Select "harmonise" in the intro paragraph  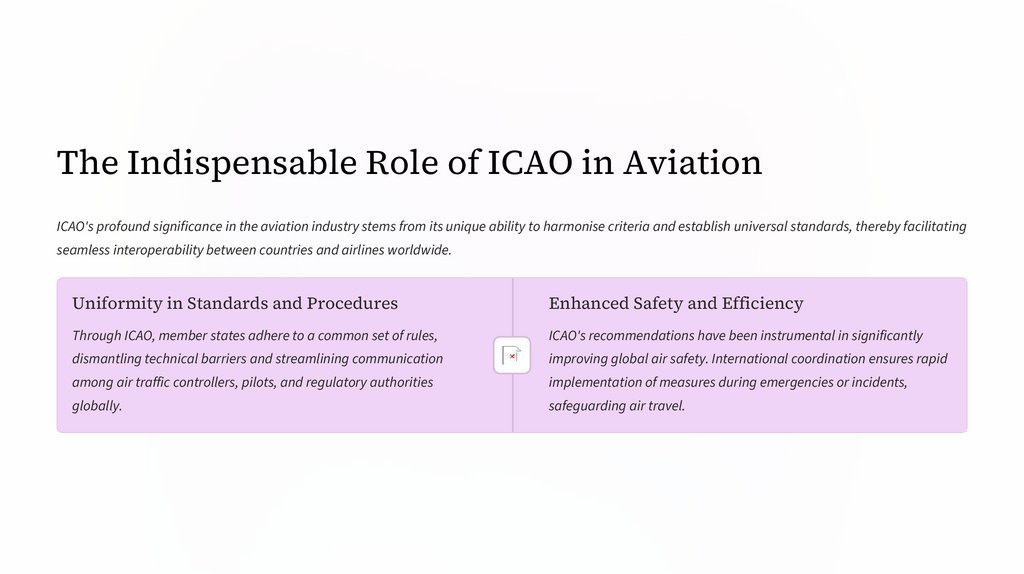[610, 227]
